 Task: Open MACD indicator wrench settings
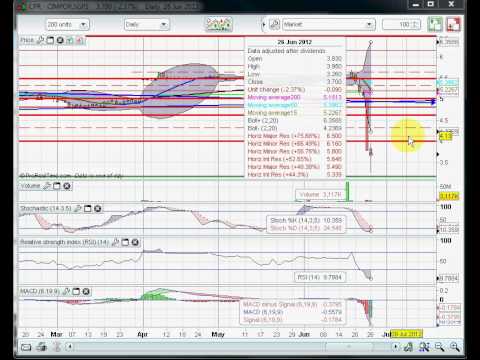(66, 291)
